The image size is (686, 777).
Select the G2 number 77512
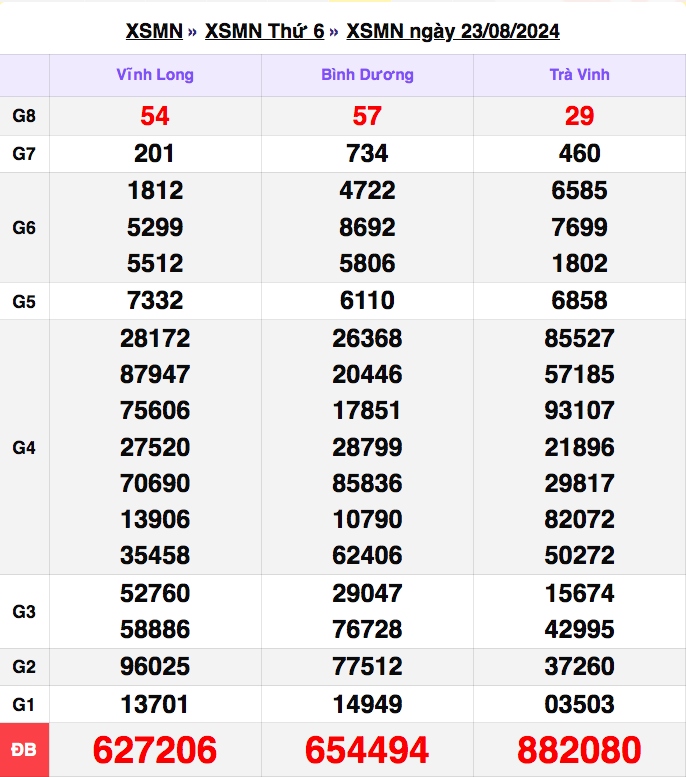tap(367, 666)
